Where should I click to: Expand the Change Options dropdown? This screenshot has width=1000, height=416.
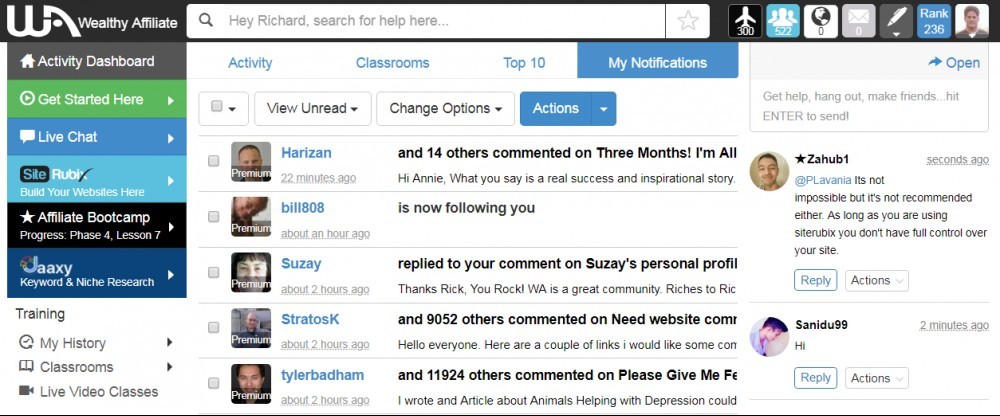coord(445,108)
